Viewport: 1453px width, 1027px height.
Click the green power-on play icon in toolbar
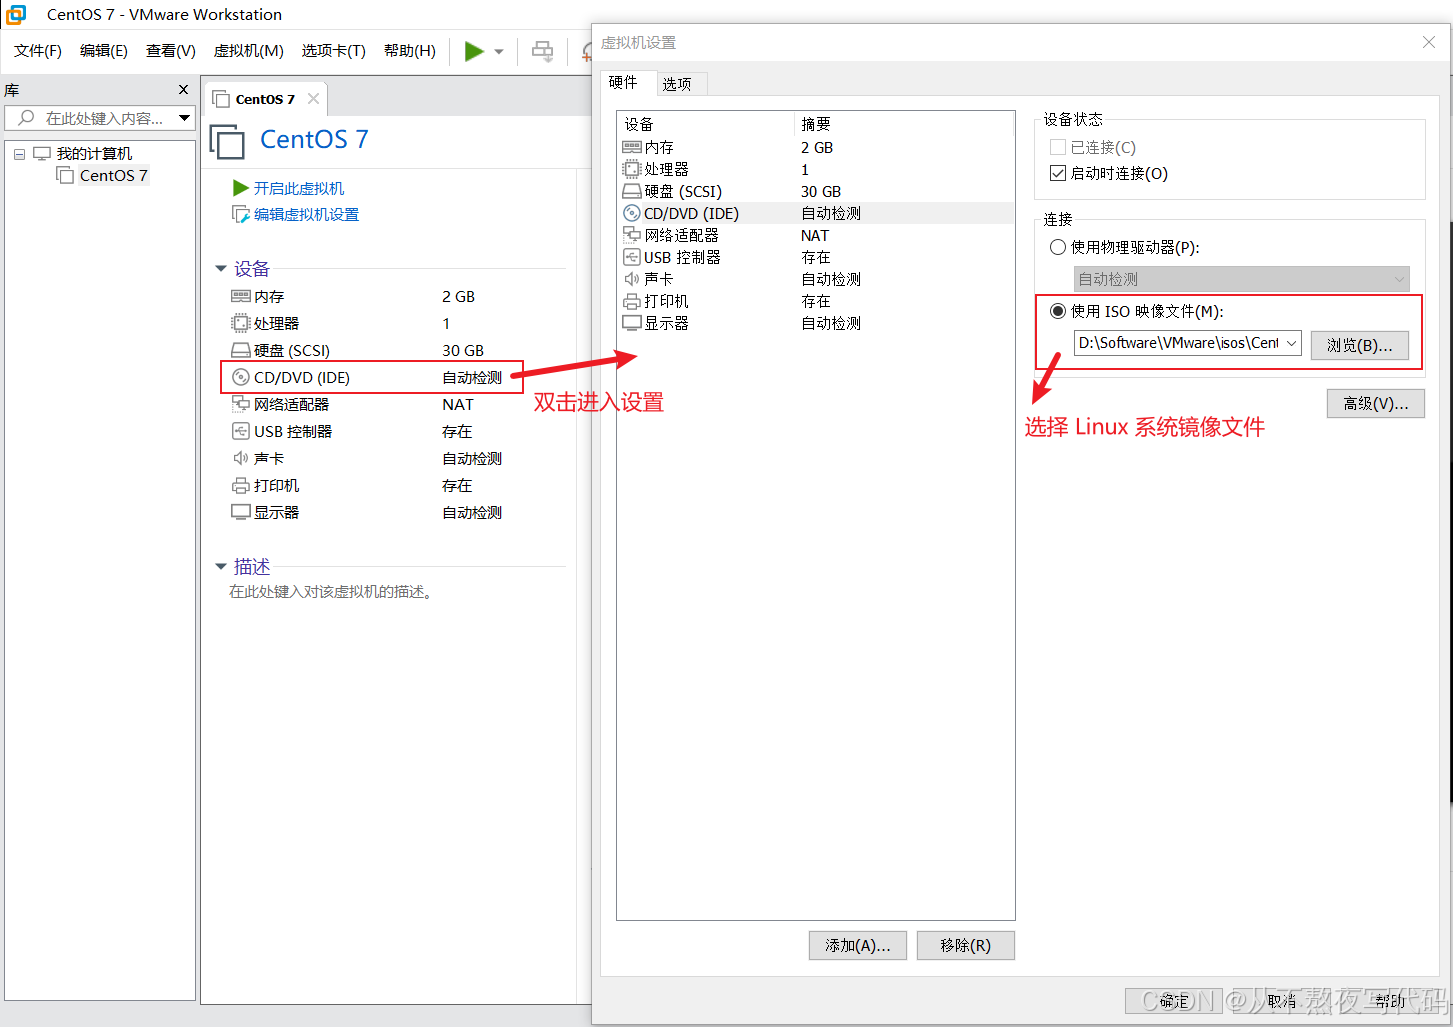pyautogui.click(x=474, y=51)
